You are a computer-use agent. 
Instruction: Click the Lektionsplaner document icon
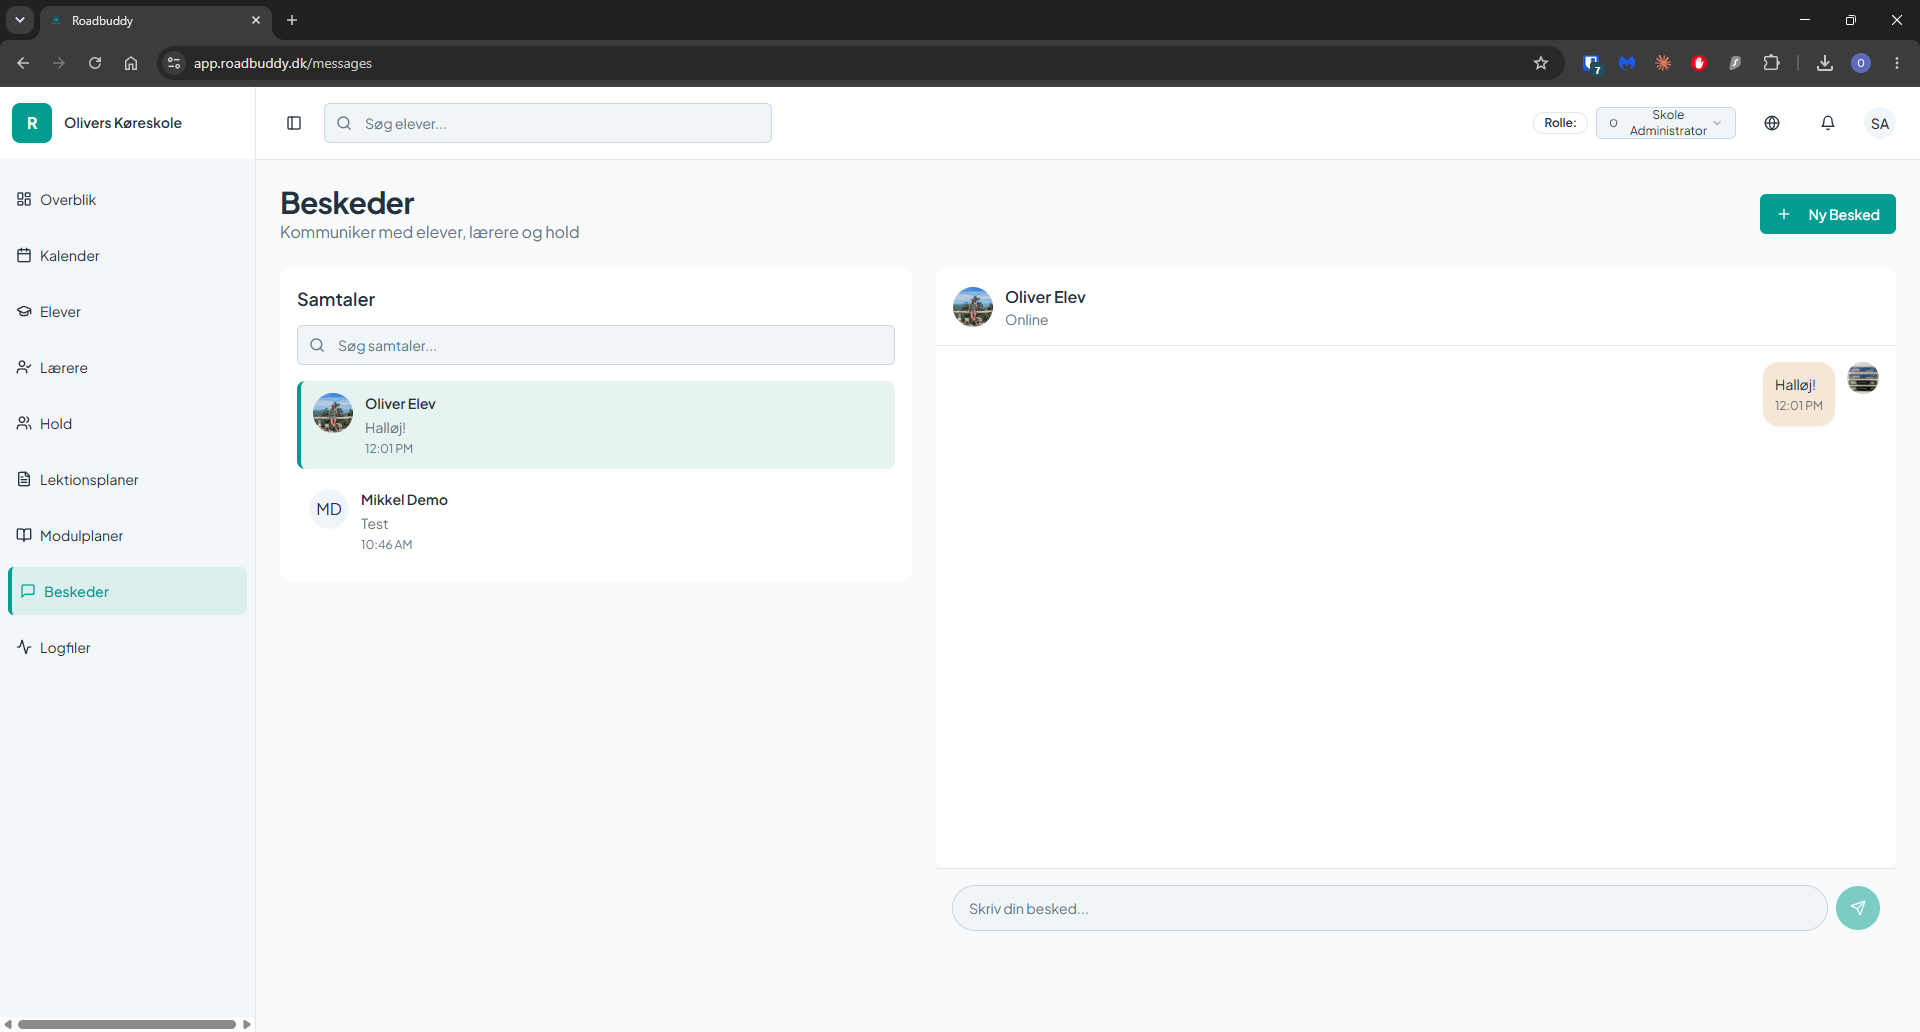24,479
